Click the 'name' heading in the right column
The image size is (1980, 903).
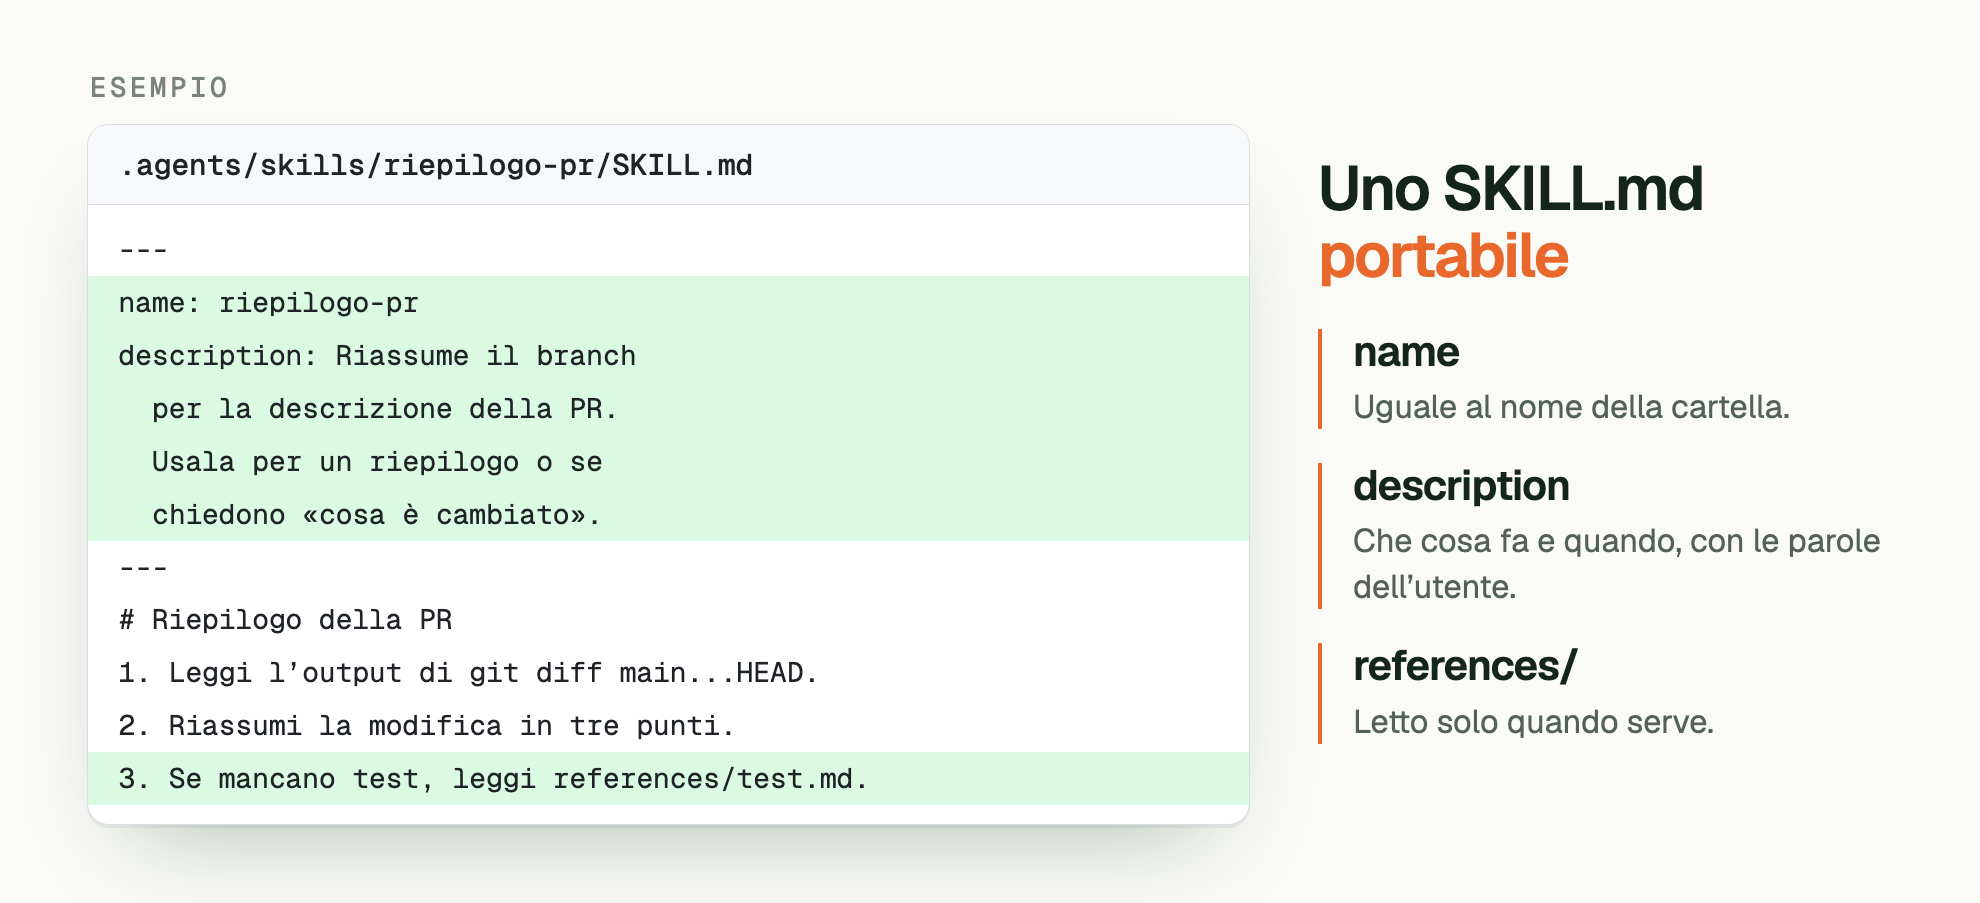pyautogui.click(x=1405, y=352)
